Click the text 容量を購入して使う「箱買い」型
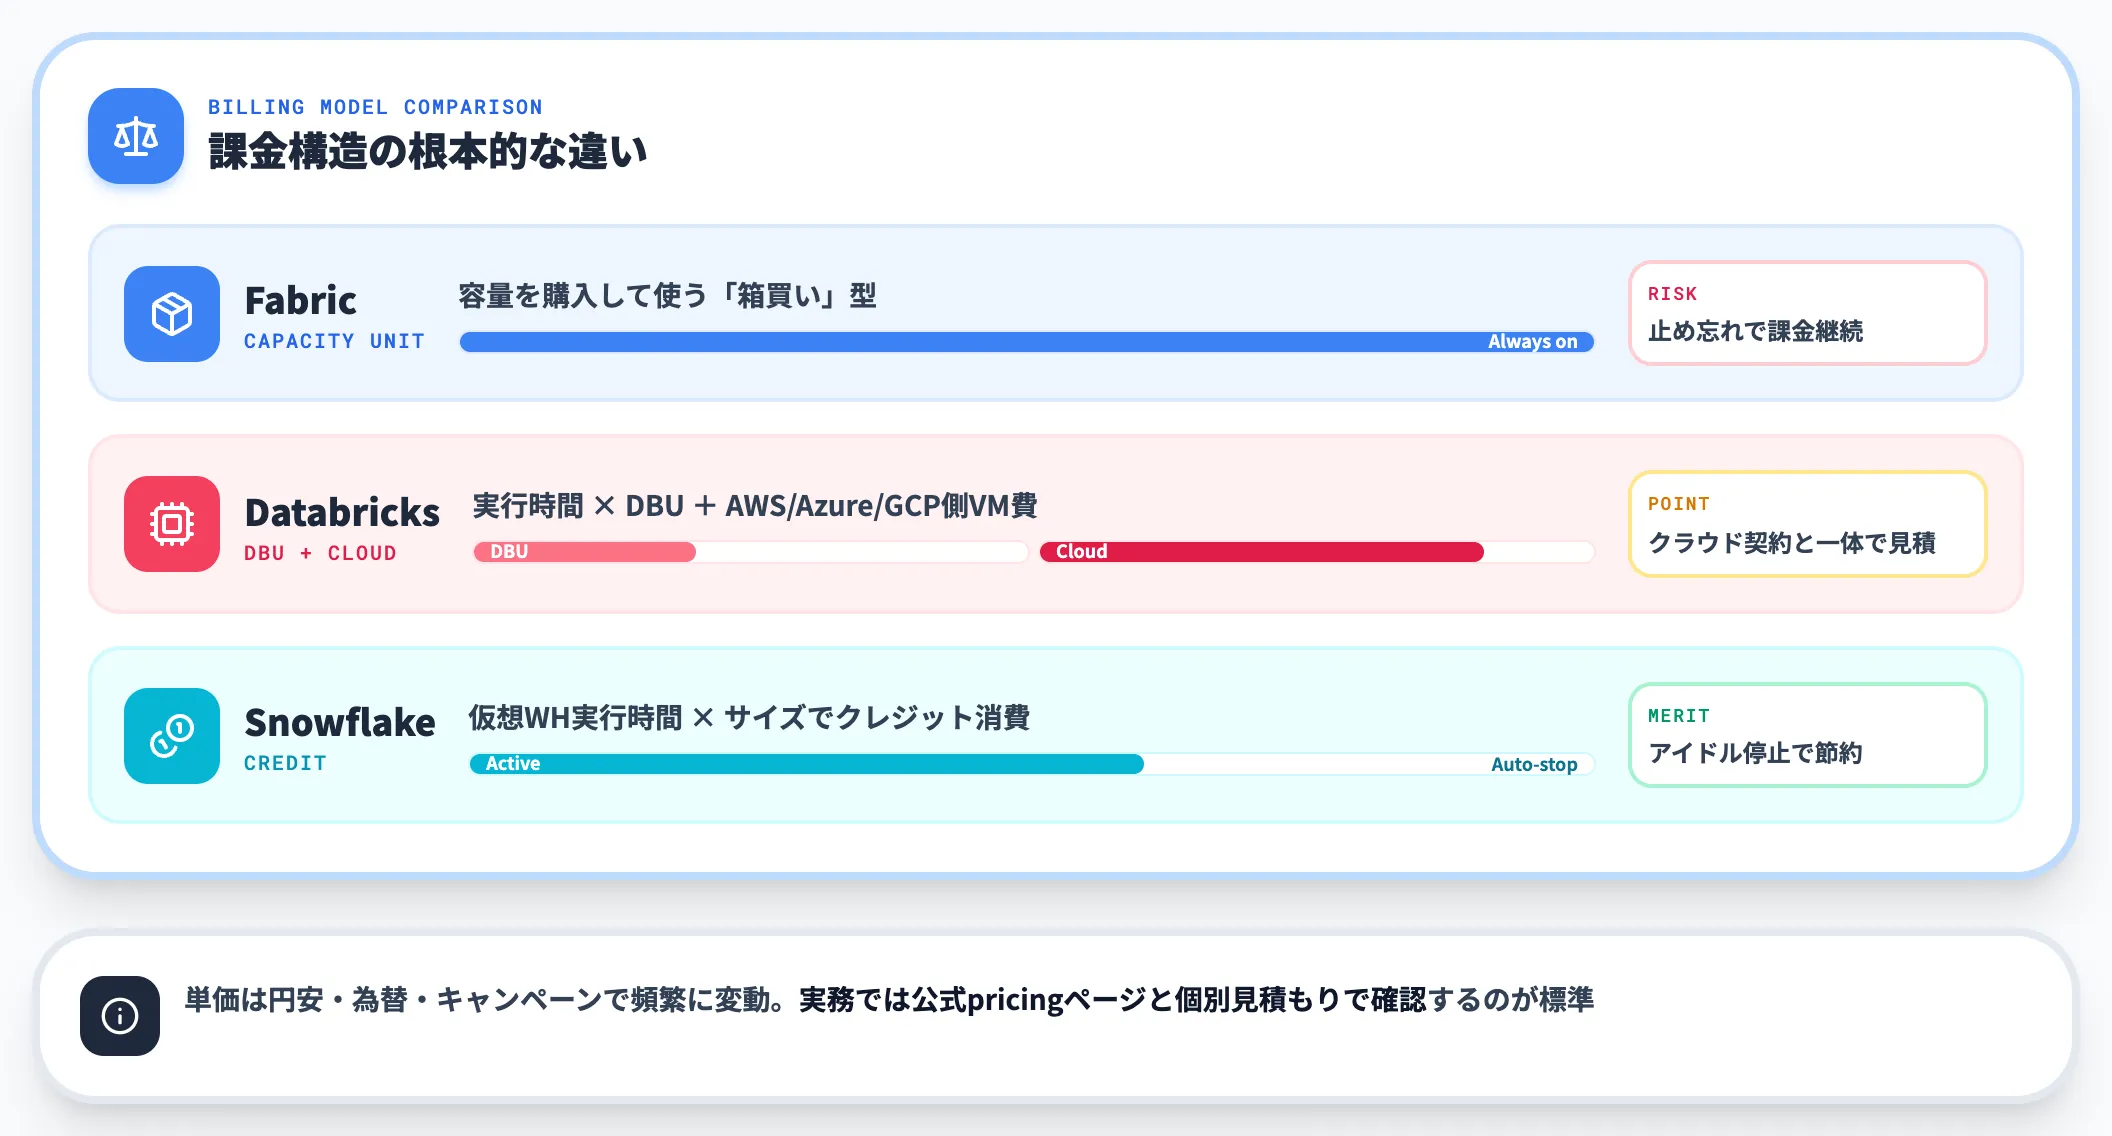Viewport: 2112px width, 1136px height. tap(667, 296)
